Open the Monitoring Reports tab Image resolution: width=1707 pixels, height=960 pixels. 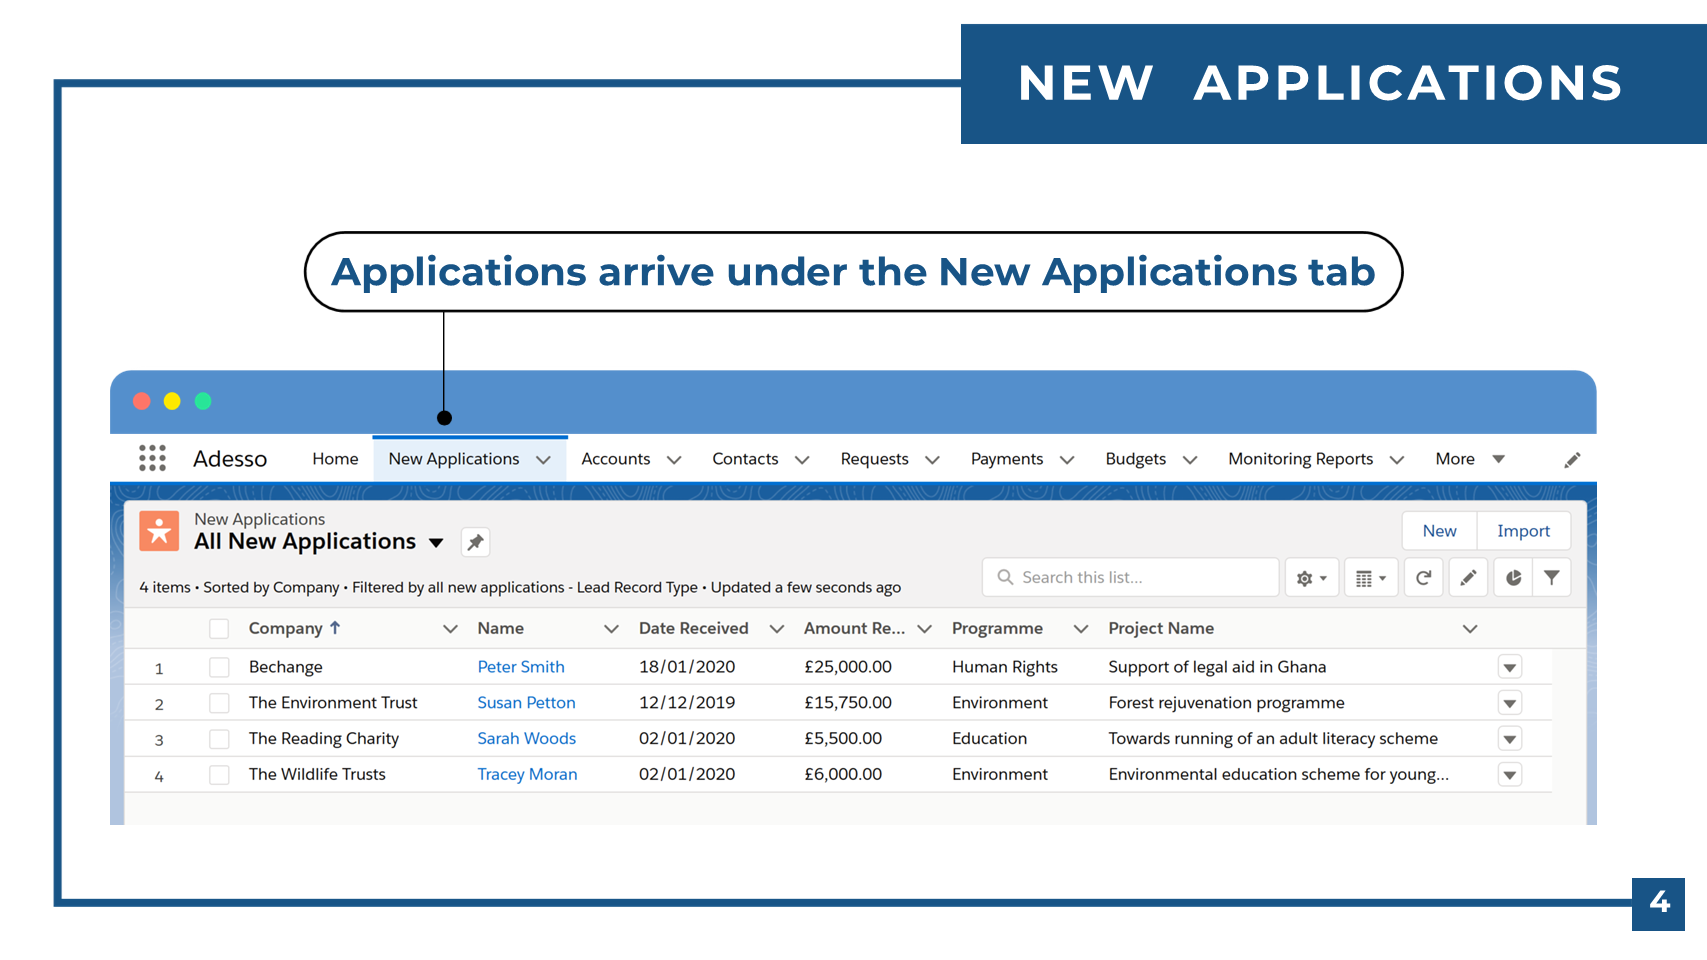(1300, 459)
